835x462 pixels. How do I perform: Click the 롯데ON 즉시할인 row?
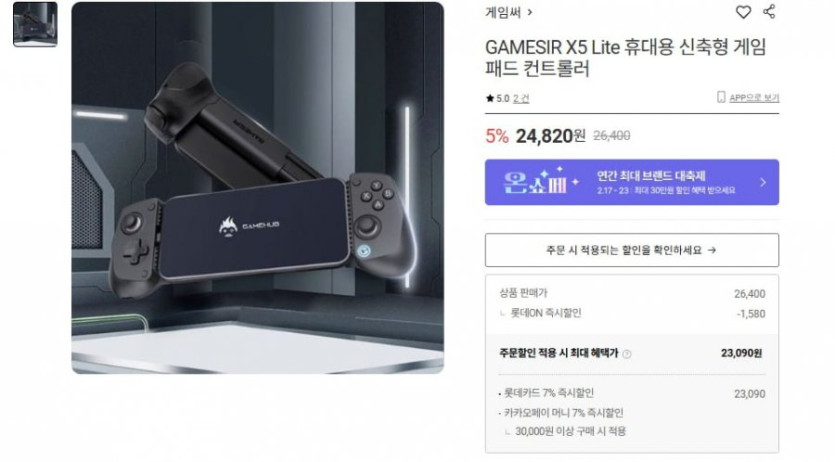pos(632,314)
